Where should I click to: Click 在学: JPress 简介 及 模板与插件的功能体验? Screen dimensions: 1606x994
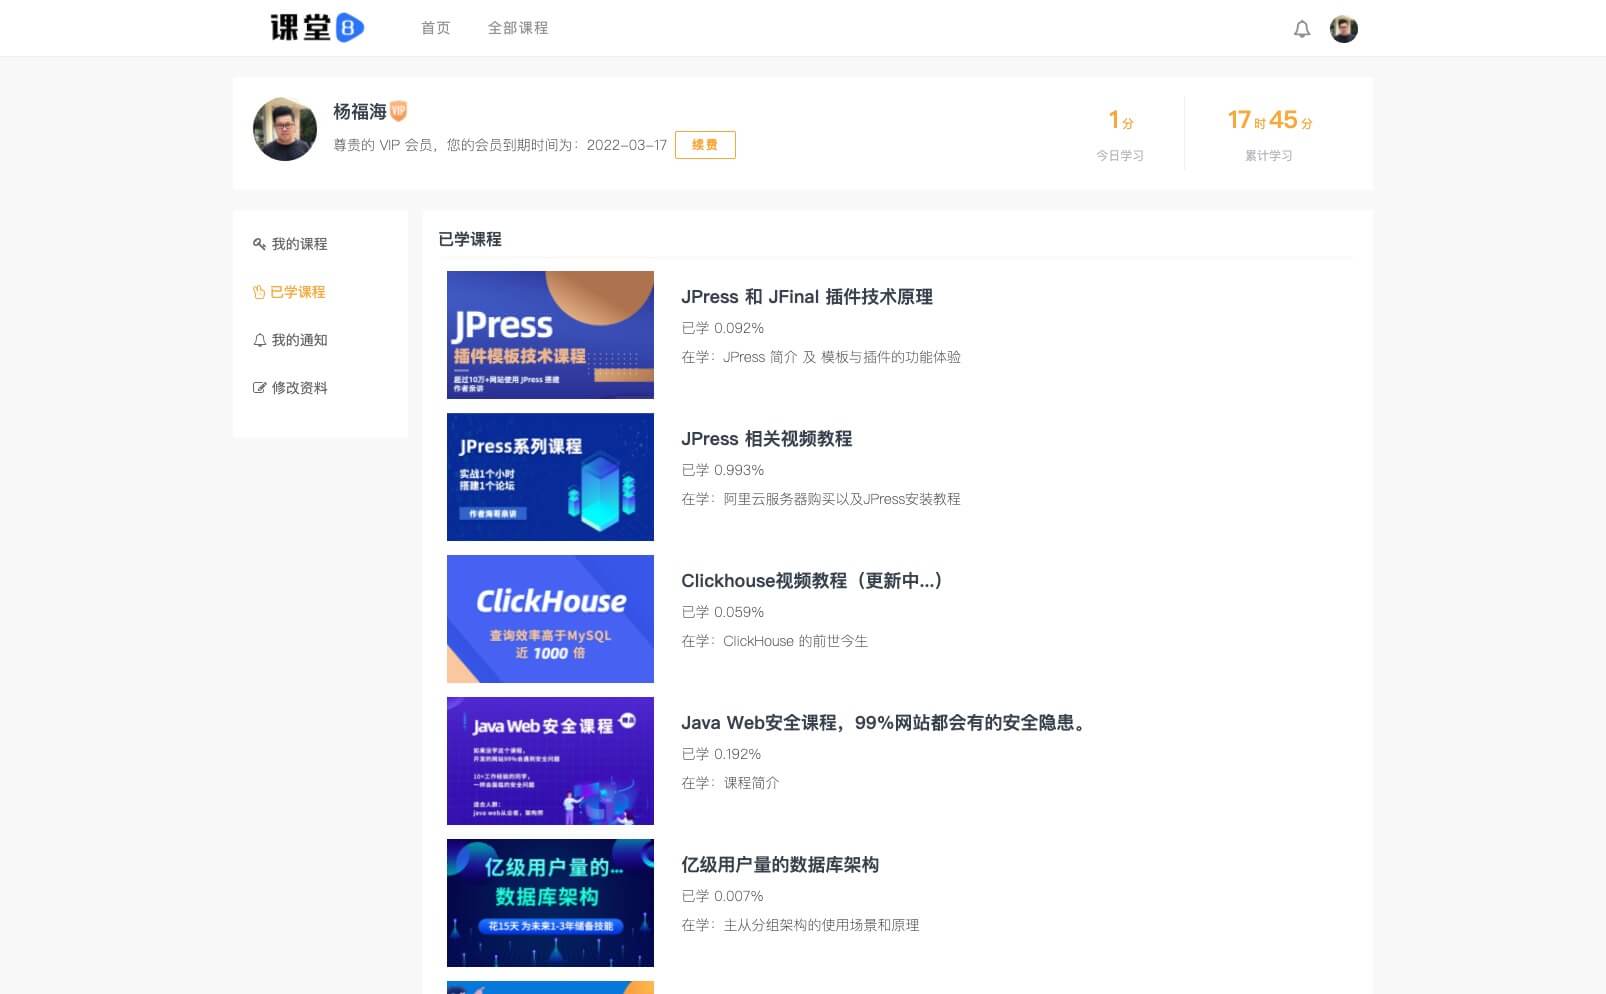[821, 357]
